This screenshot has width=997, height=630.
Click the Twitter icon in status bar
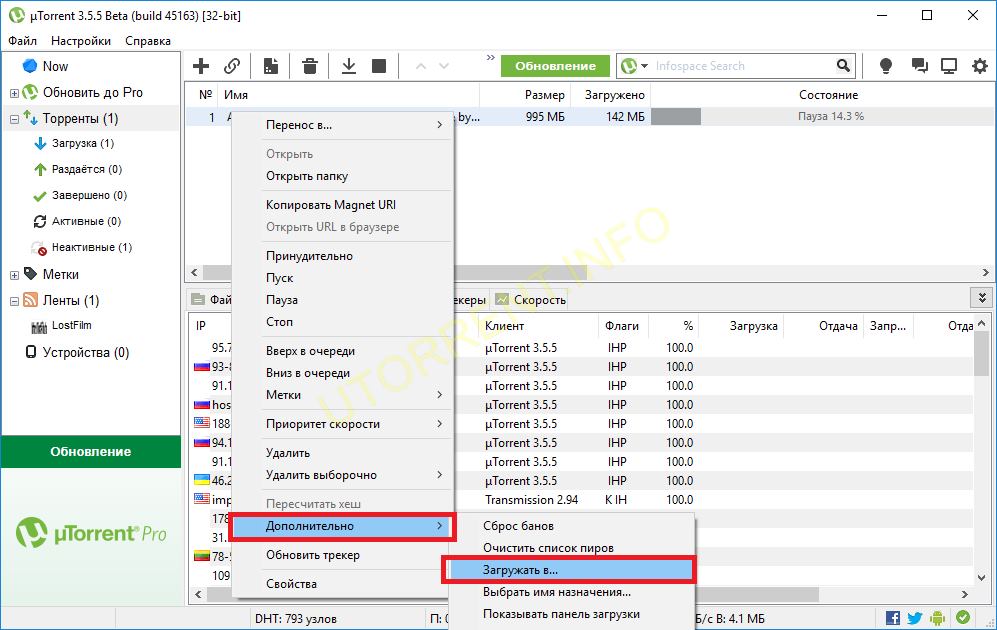(915, 617)
